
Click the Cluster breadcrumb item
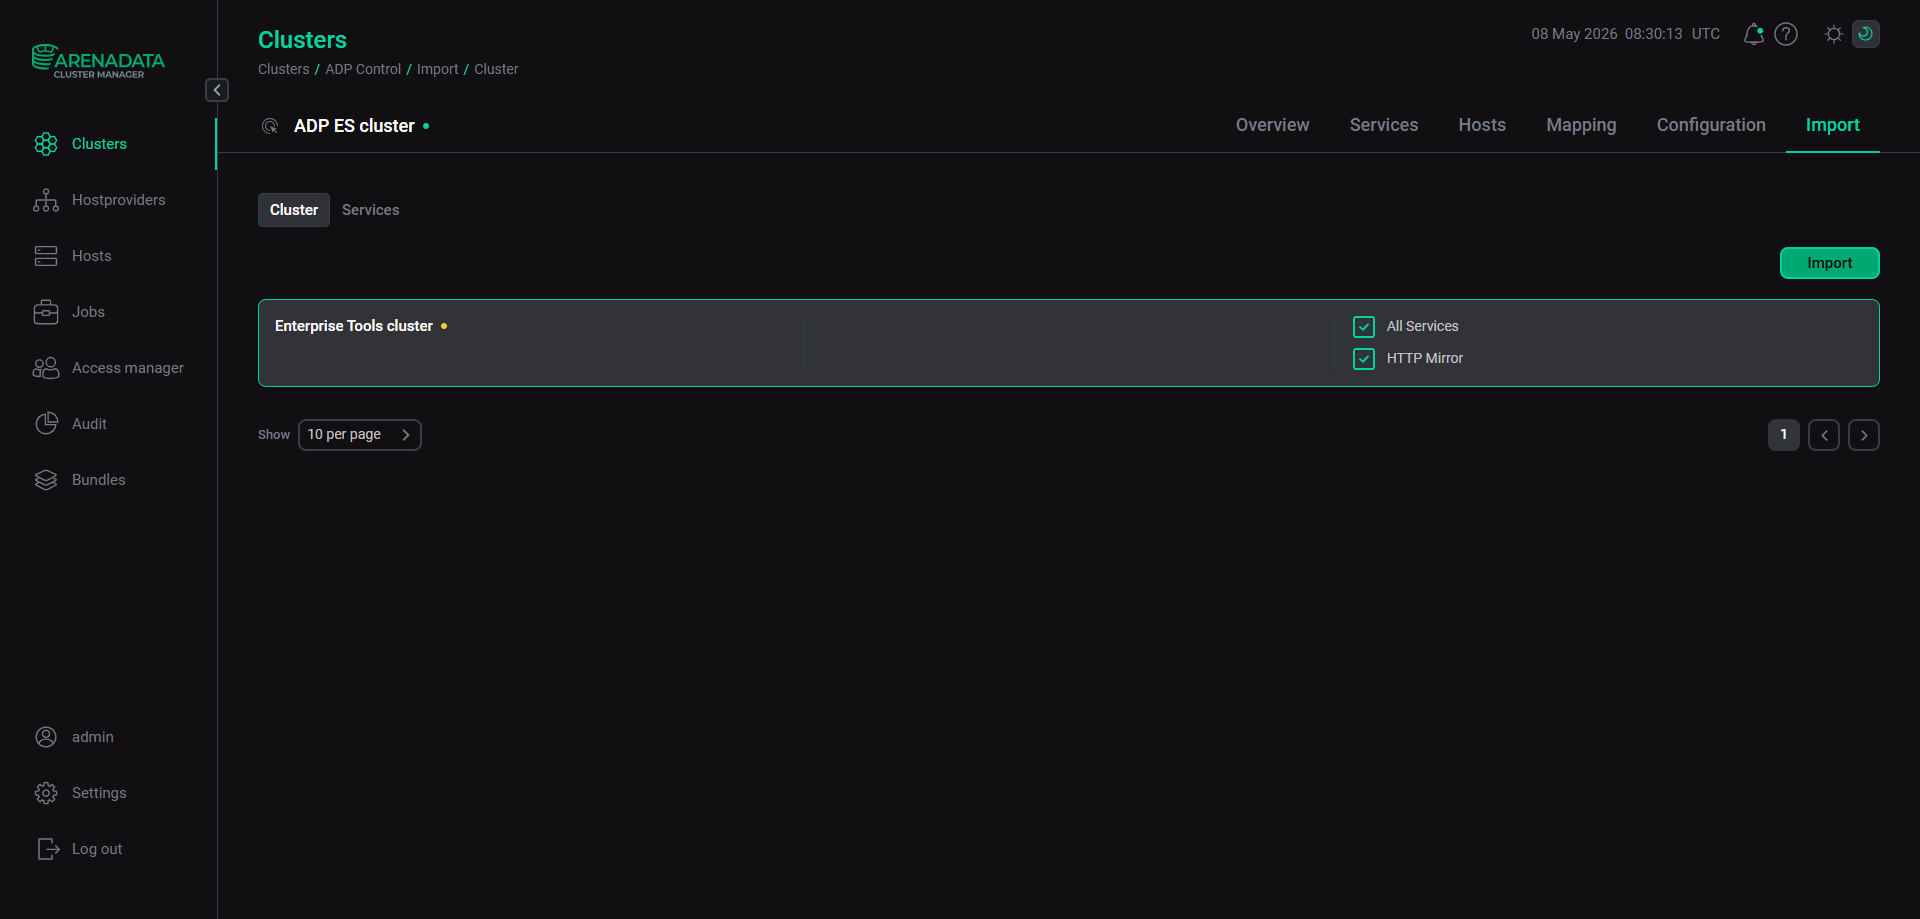[496, 69]
